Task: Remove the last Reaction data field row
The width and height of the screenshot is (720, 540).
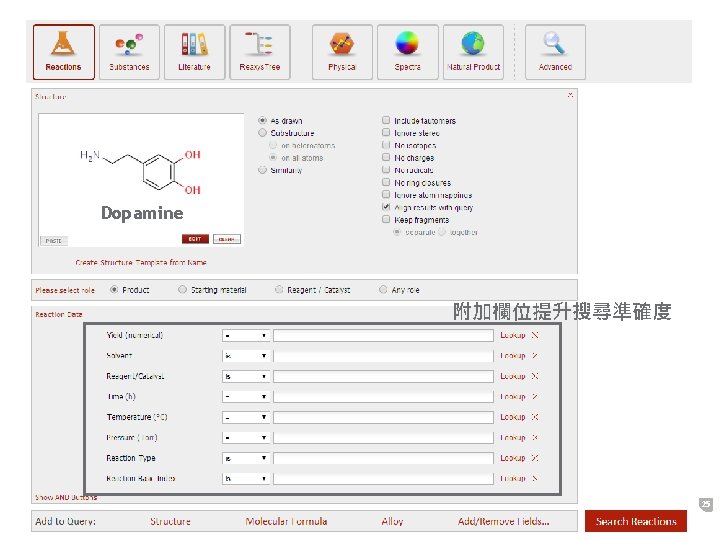Action: tap(534, 478)
